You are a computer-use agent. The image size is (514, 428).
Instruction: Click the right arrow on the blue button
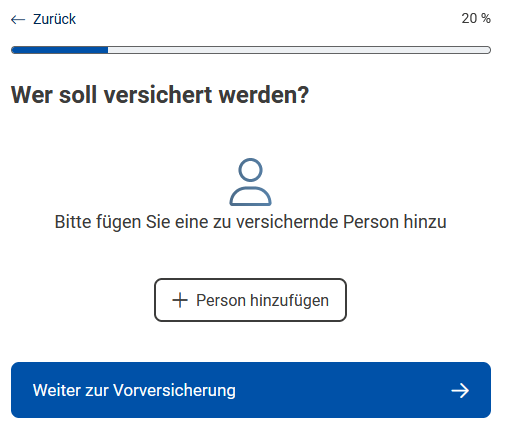click(x=460, y=390)
